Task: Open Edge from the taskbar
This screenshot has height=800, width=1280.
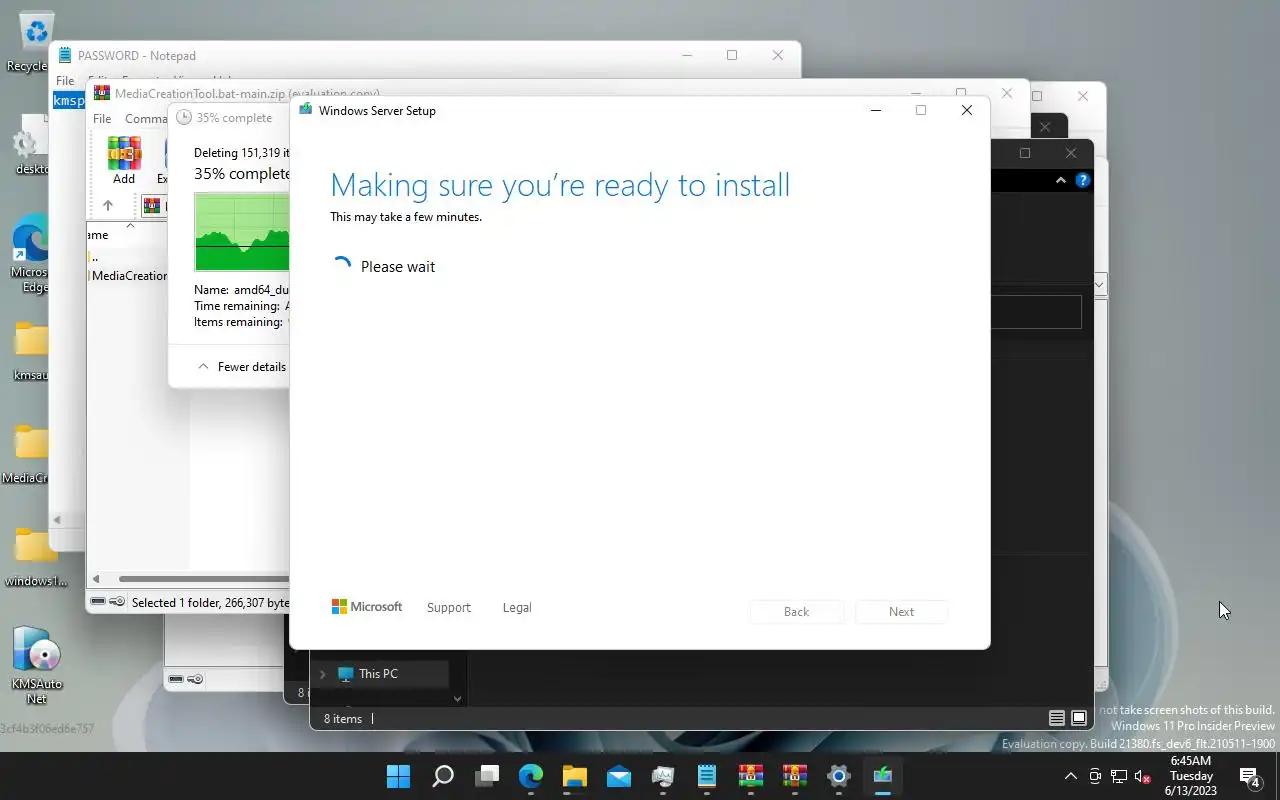Action: (530, 776)
